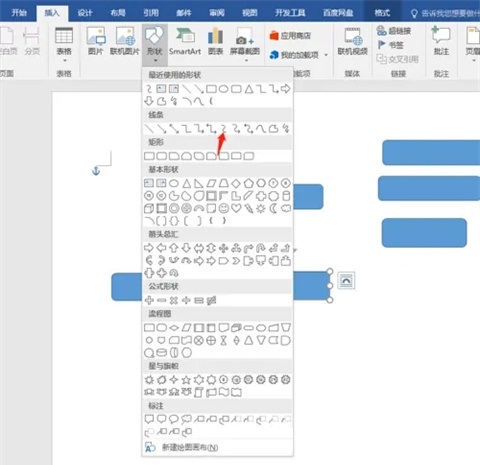Click 超链接 hyperlink button
Viewport: 480px width, 465px height.
(x=394, y=31)
